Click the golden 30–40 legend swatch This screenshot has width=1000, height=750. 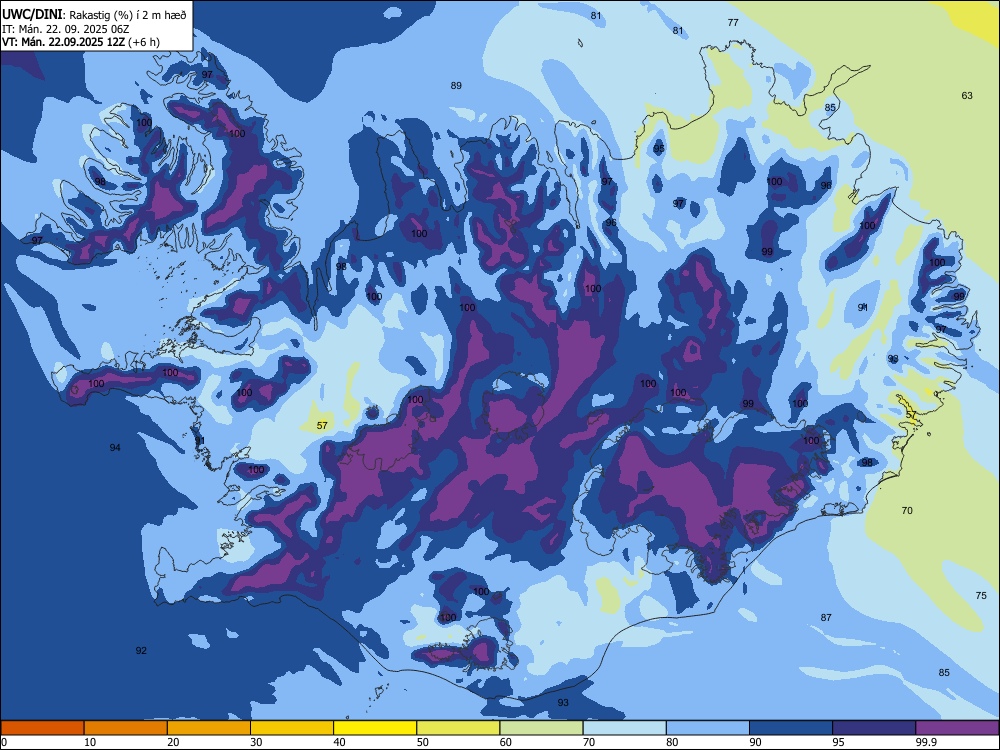coord(291,728)
